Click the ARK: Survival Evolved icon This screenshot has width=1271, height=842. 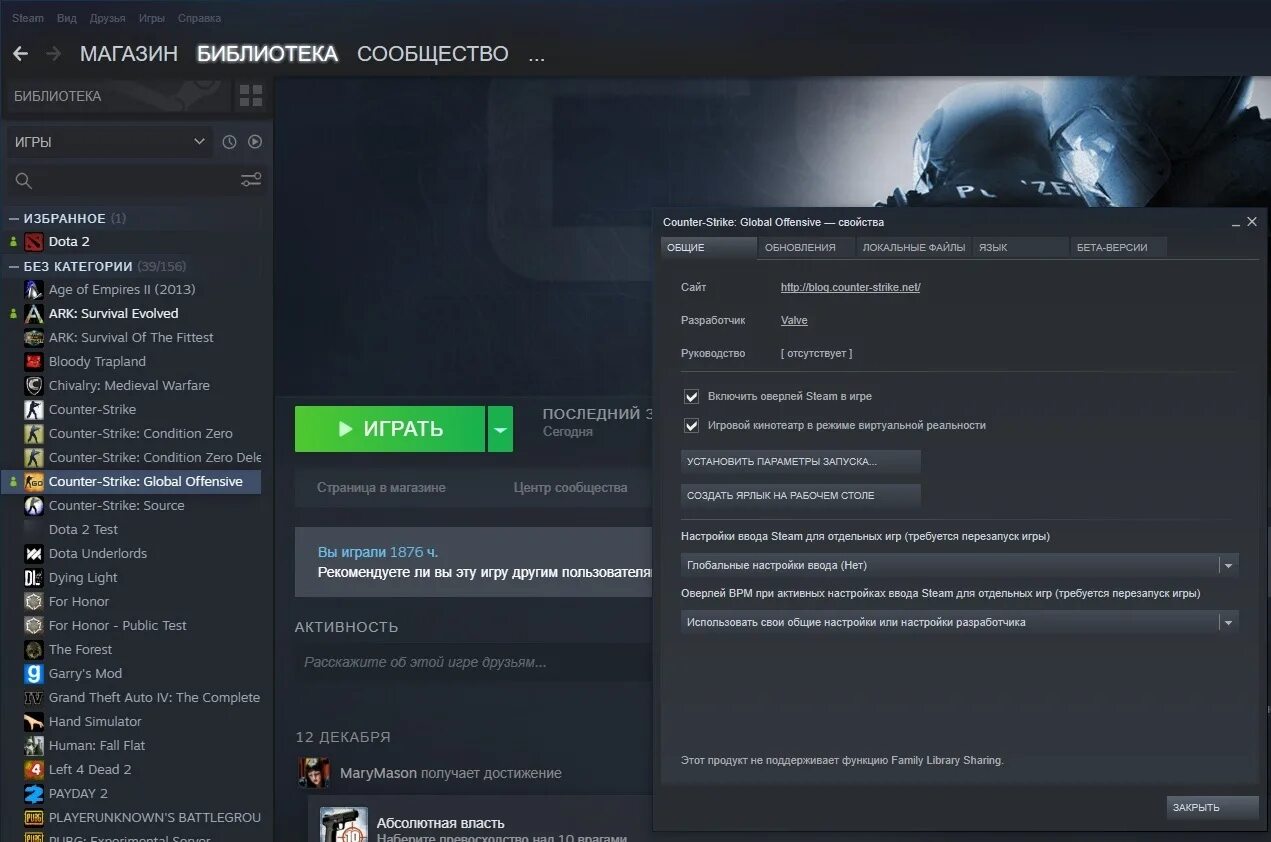click(x=34, y=313)
